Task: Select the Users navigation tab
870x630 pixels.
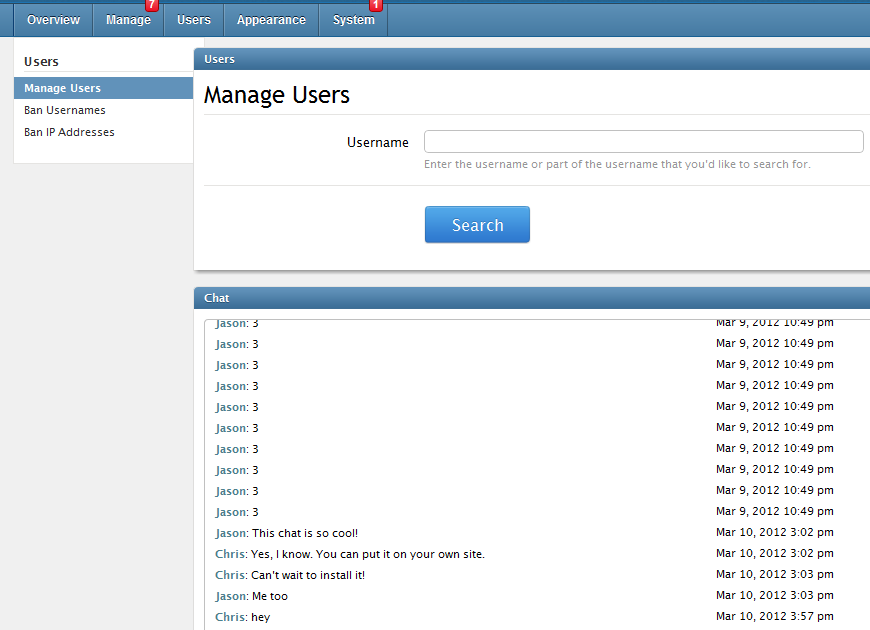Action: (194, 20)
